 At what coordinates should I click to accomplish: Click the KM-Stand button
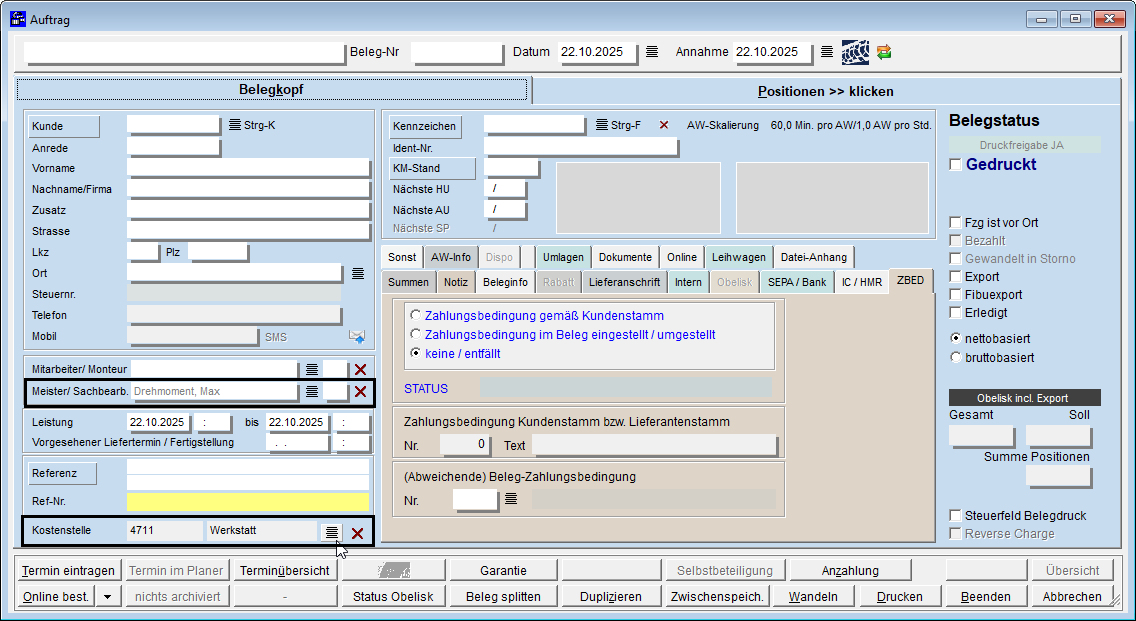click(x=433, y=168)
